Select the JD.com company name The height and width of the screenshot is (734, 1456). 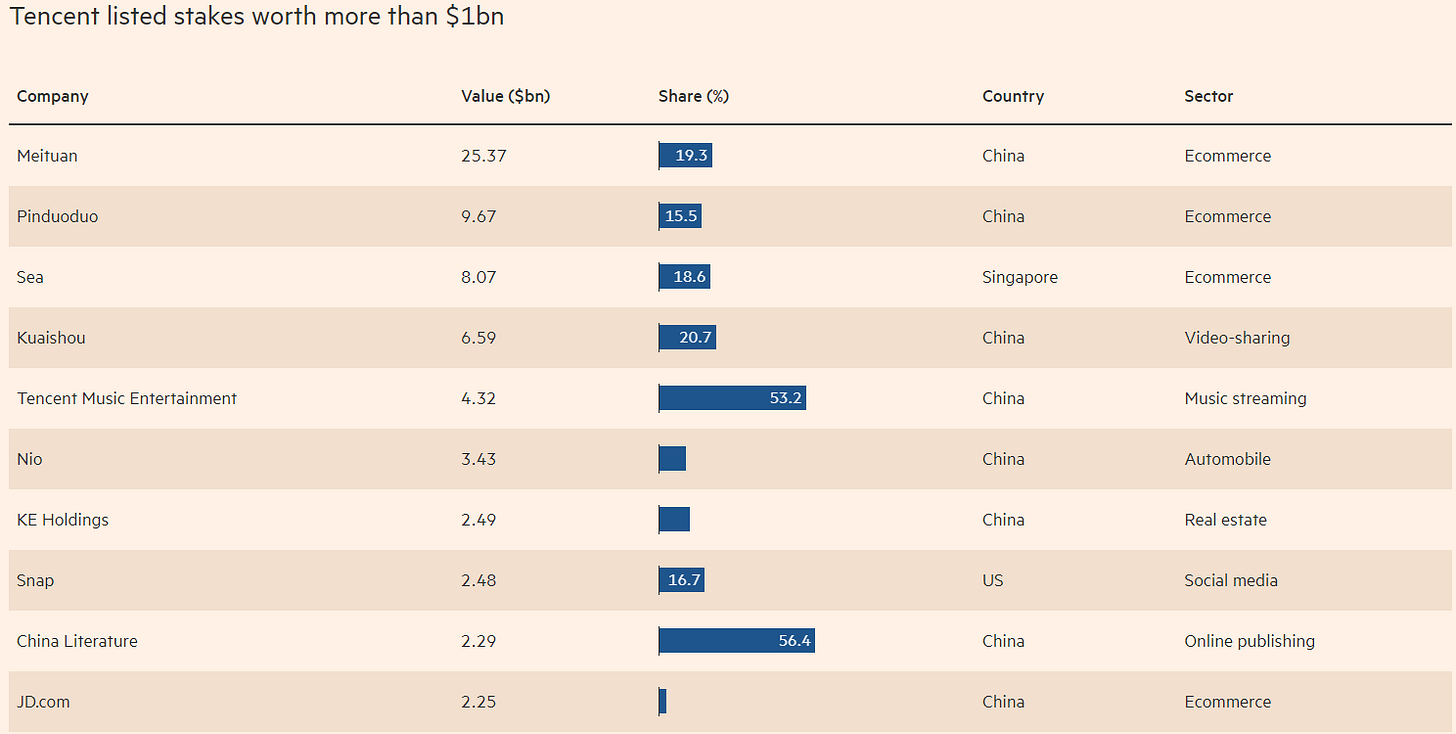click(x=43, y=702)
